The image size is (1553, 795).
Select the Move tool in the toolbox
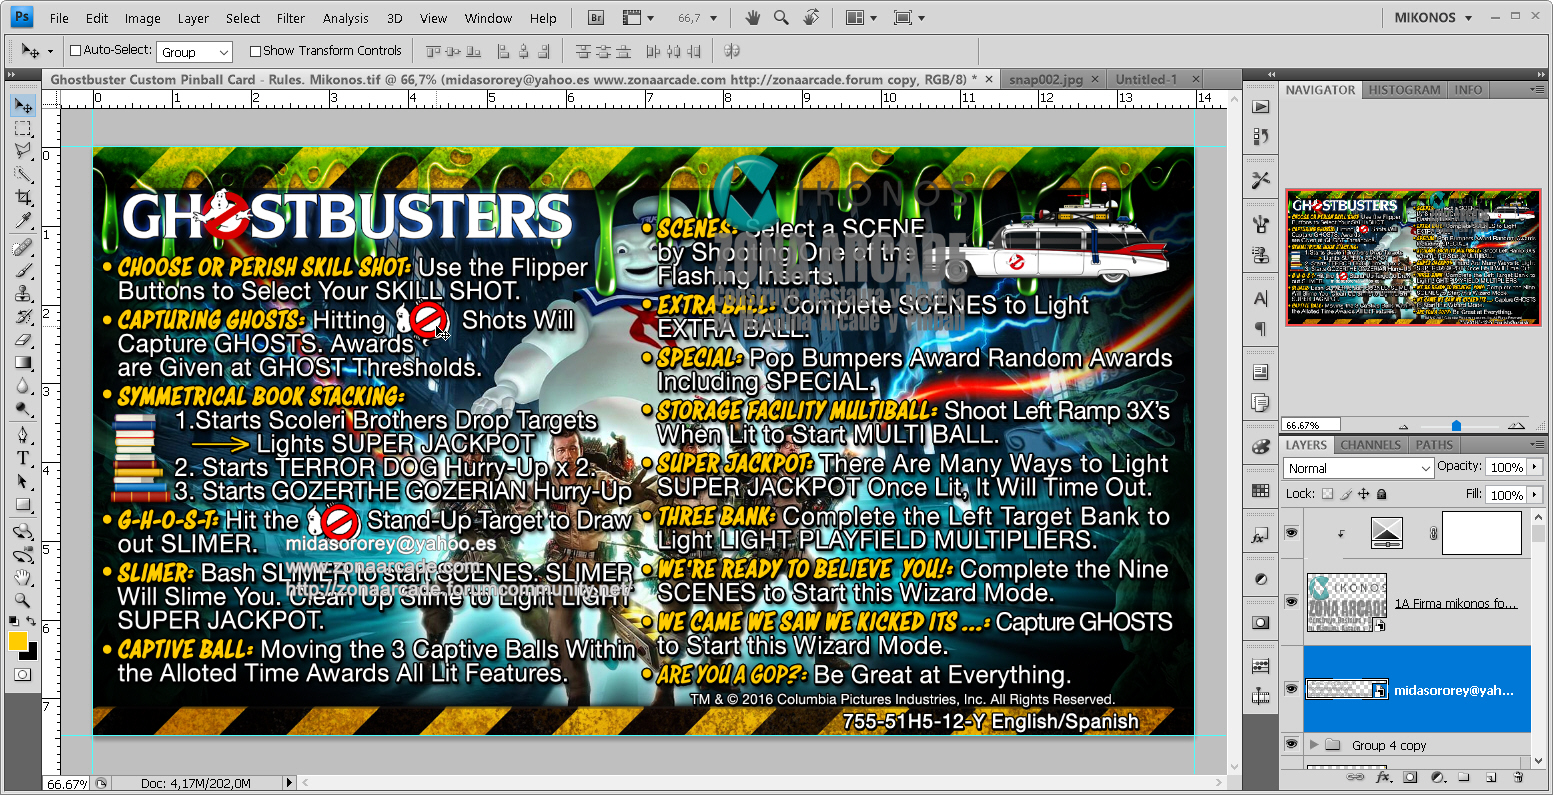[23, 106]
